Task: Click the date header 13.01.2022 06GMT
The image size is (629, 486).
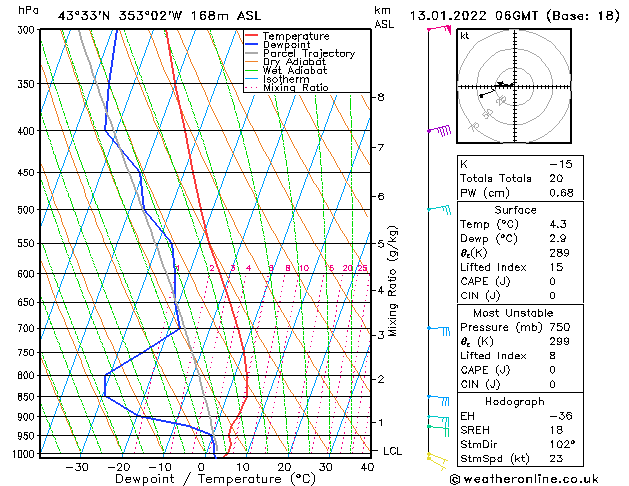Action: pyautogui.click(x=473, y=16)
